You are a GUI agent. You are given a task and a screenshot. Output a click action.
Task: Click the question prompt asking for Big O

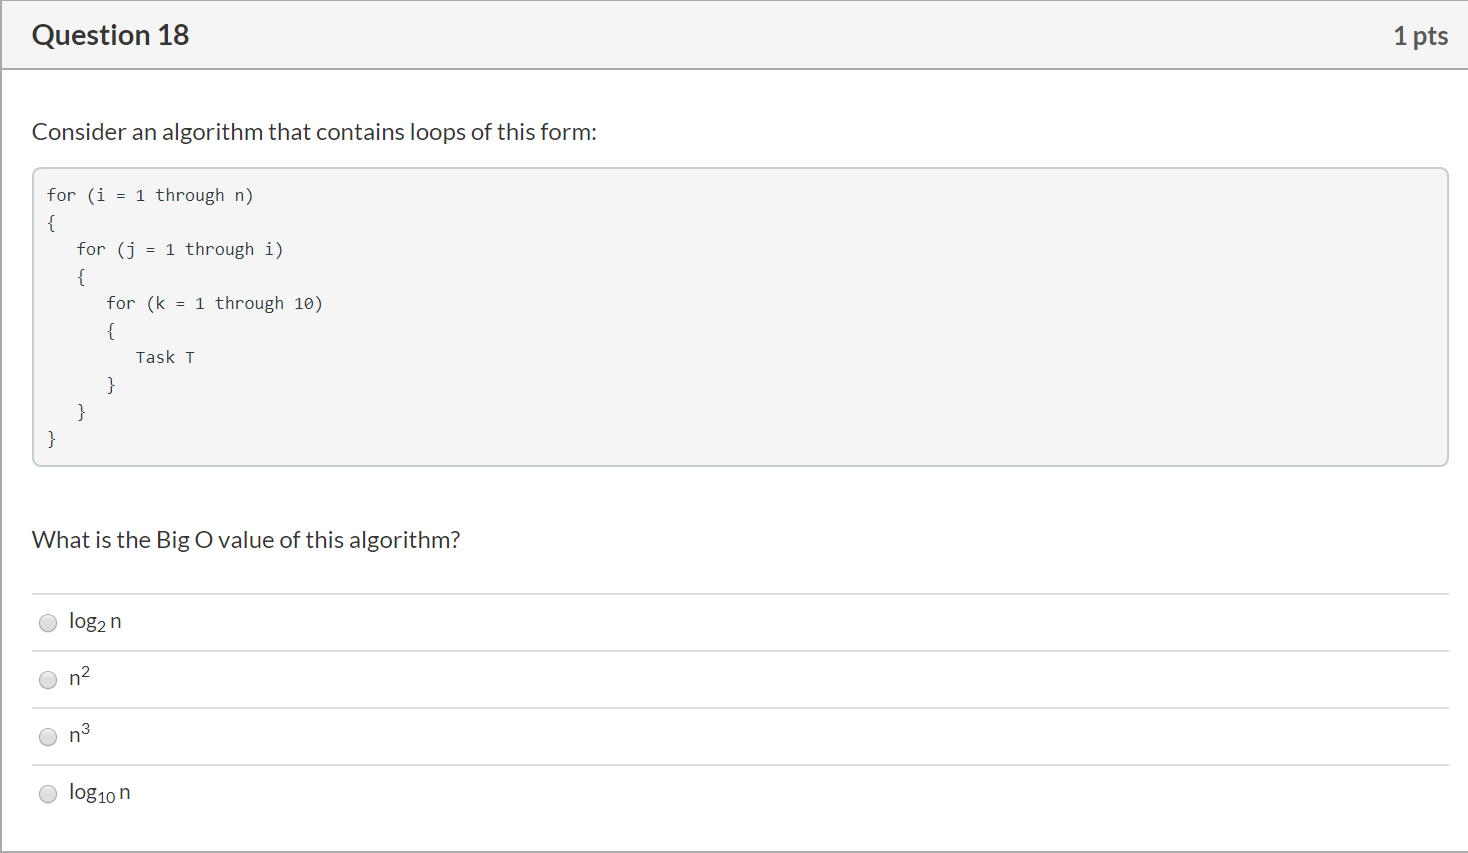(245, 539)
